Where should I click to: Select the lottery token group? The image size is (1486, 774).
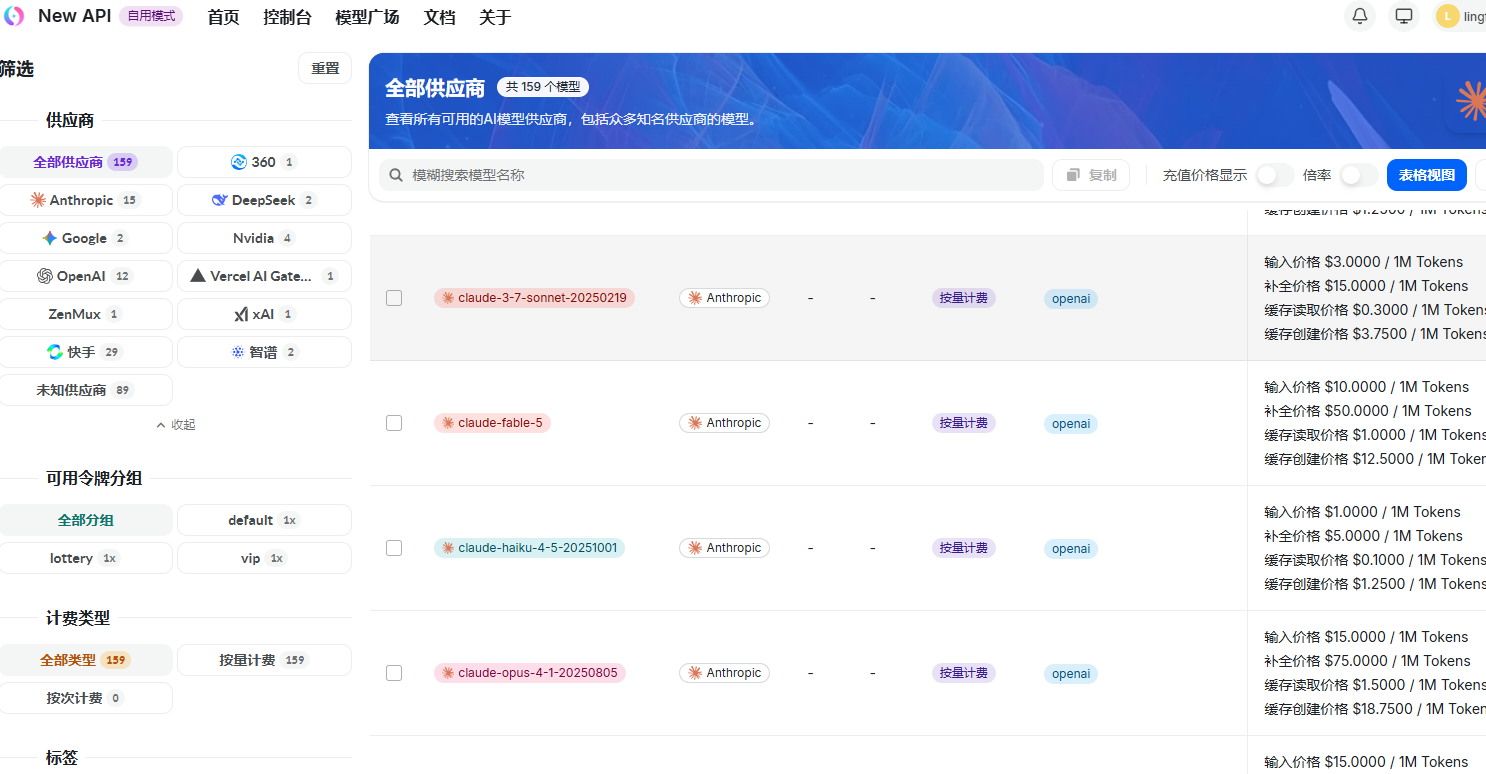click(86, 558)
